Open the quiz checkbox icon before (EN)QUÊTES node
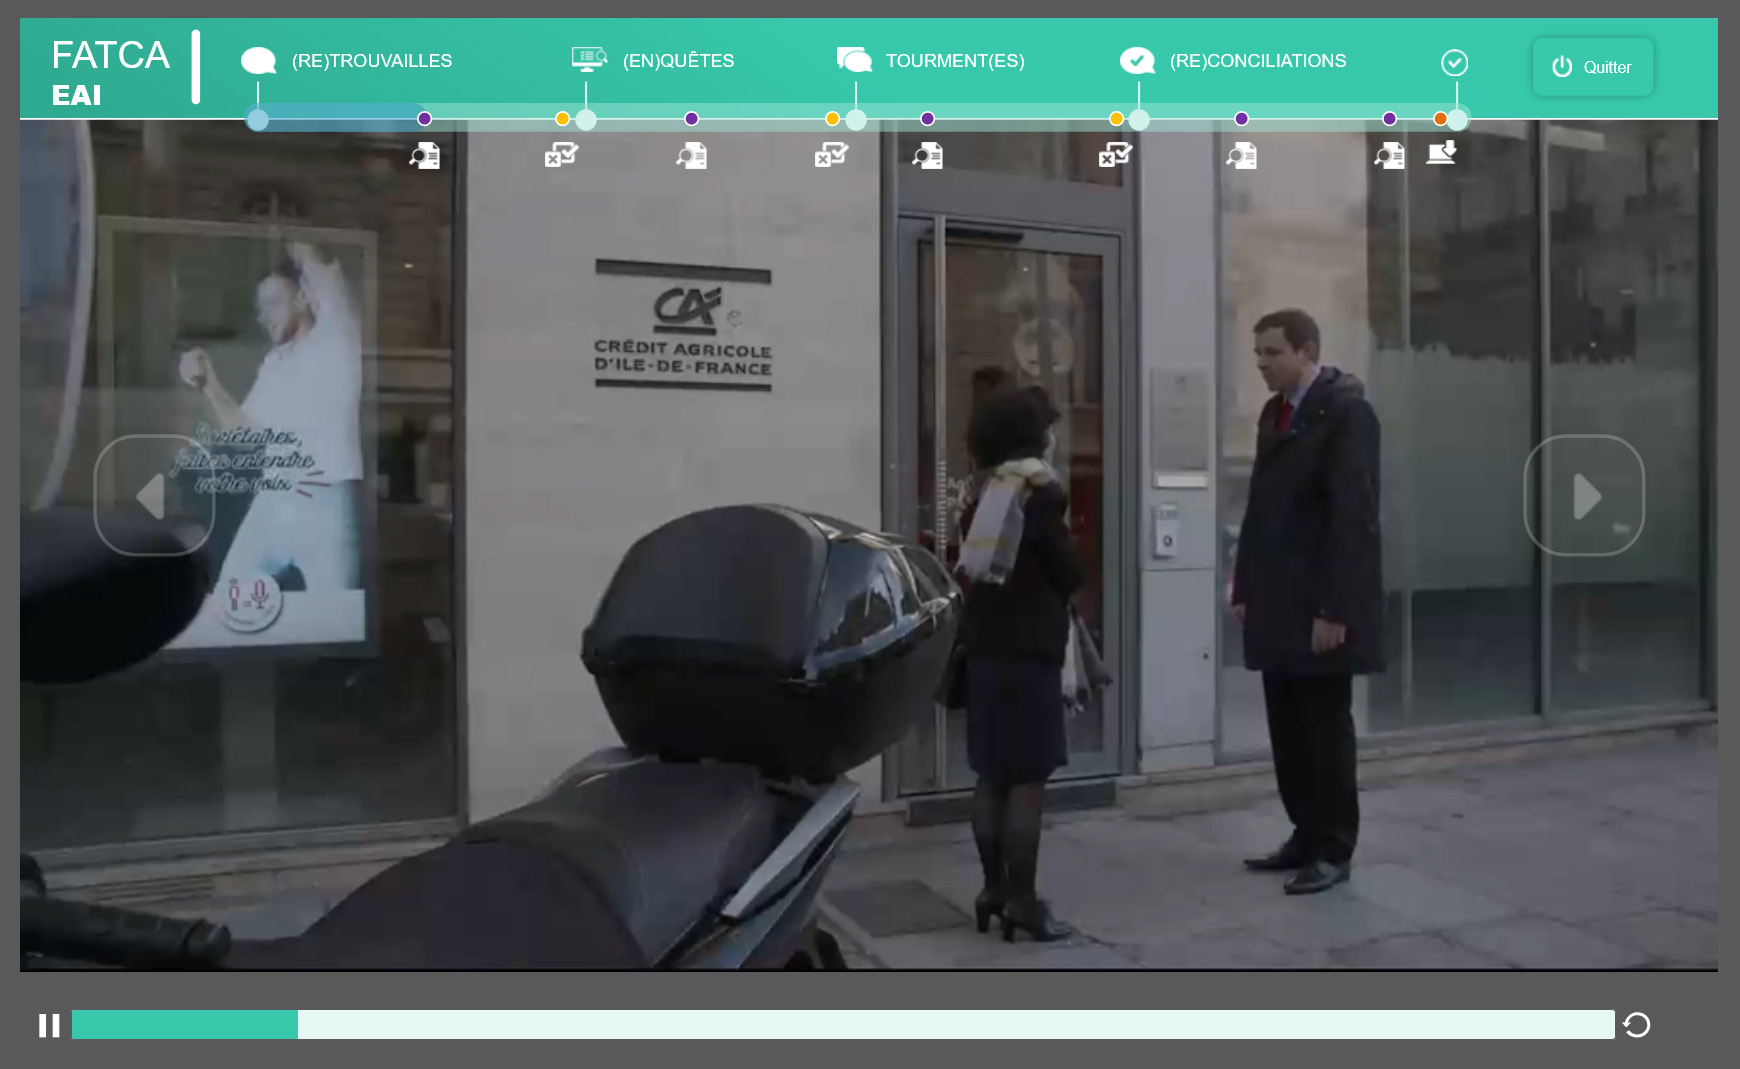Viewport: 1740px width, 1069px height. pyautogui.click(x=561, y=155)
